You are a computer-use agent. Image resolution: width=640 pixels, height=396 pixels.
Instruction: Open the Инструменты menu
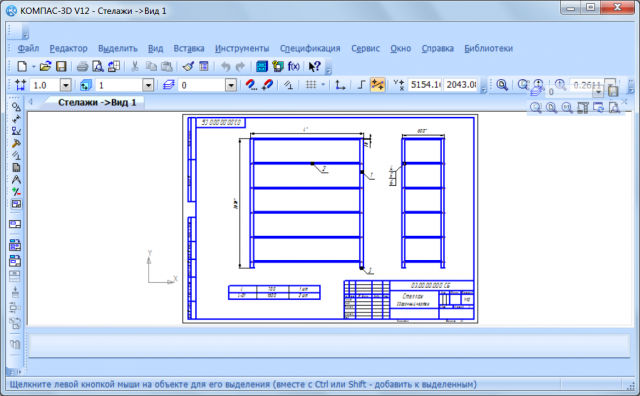(242, 48)
